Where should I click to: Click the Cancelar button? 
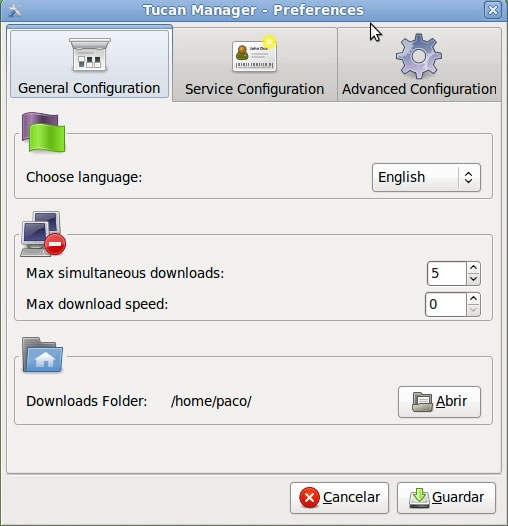339,498
